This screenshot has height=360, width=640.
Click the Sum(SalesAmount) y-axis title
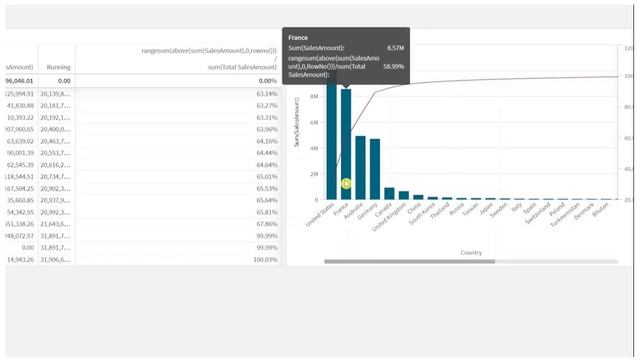point(297,122)
